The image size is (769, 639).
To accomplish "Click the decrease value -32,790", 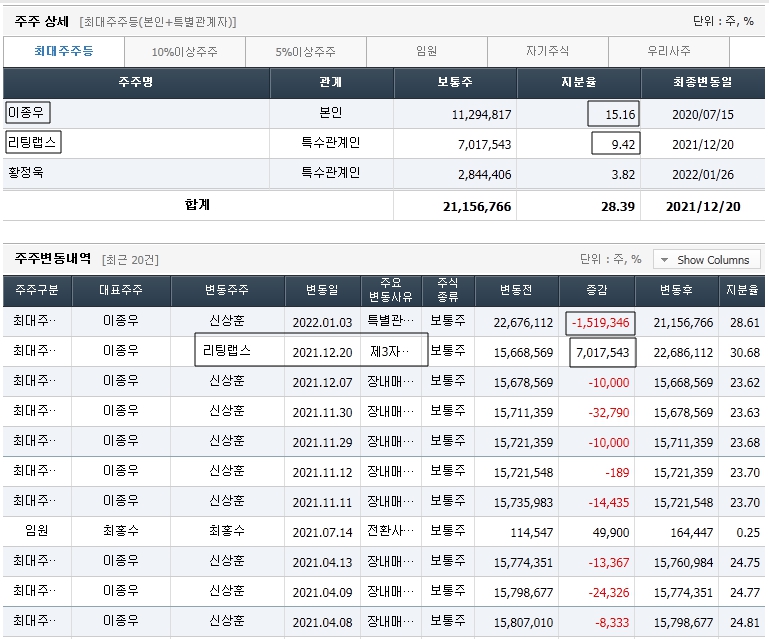I will [609, 412].
